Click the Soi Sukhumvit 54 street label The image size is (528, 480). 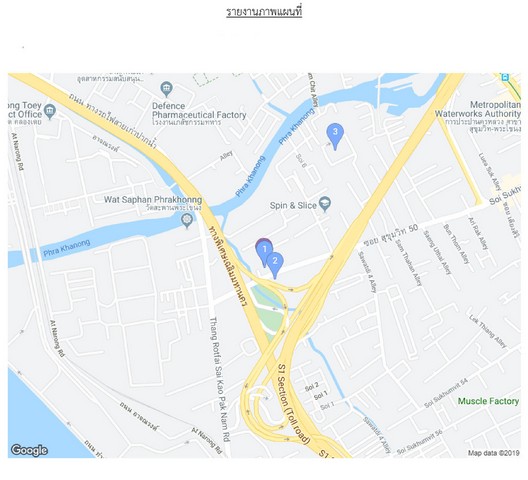pos(446,393)
